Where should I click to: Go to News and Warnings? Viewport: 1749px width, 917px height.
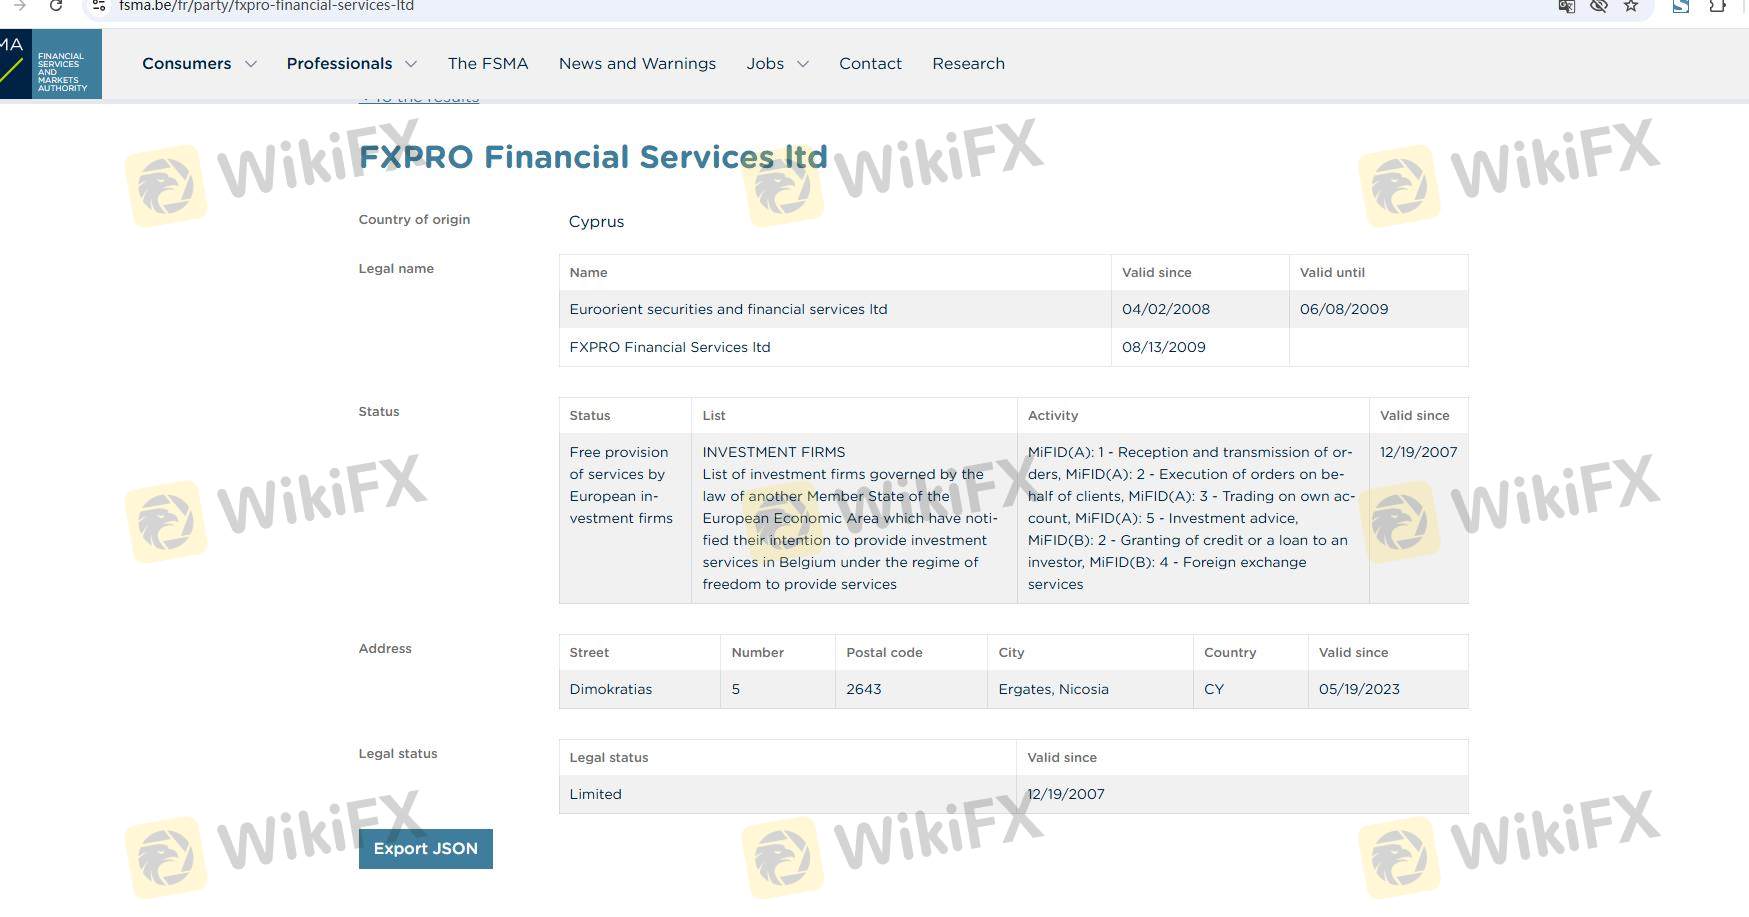[x=637, y=64]
